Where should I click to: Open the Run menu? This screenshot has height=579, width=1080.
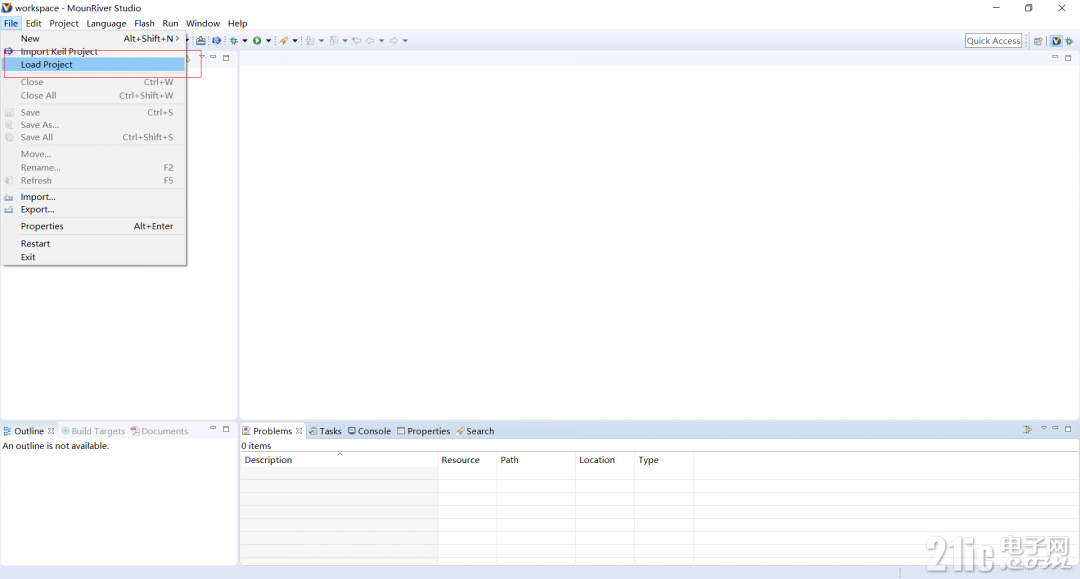coord(170,23)
